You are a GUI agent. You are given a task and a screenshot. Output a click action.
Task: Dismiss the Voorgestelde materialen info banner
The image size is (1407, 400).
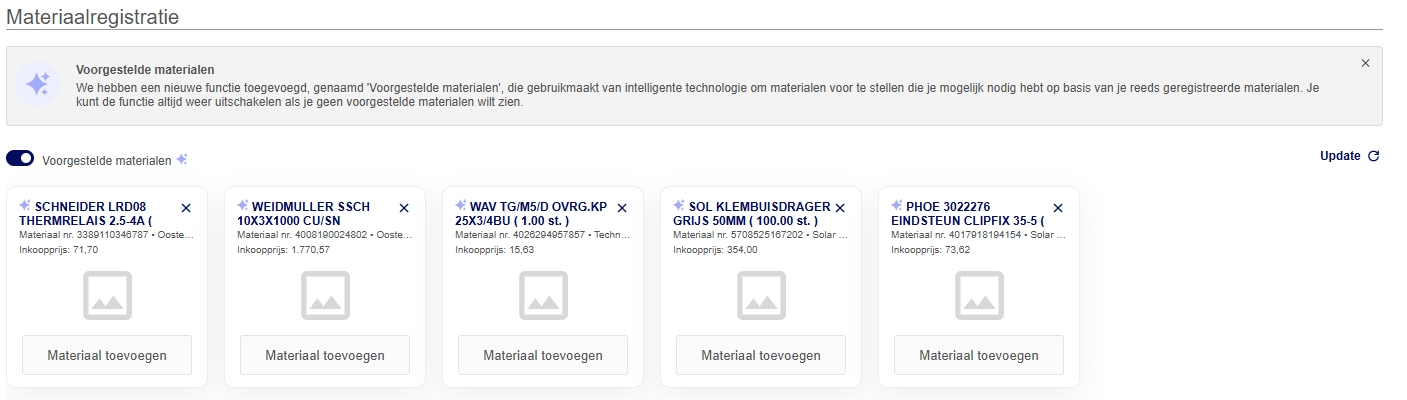(x=1365, y=63)
